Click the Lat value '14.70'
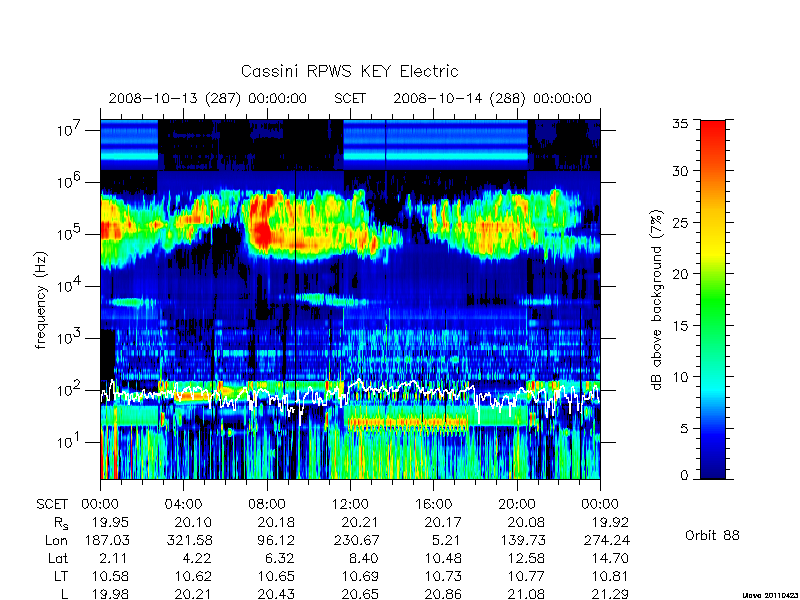800x600 pixels. click(x=610, y=558)
